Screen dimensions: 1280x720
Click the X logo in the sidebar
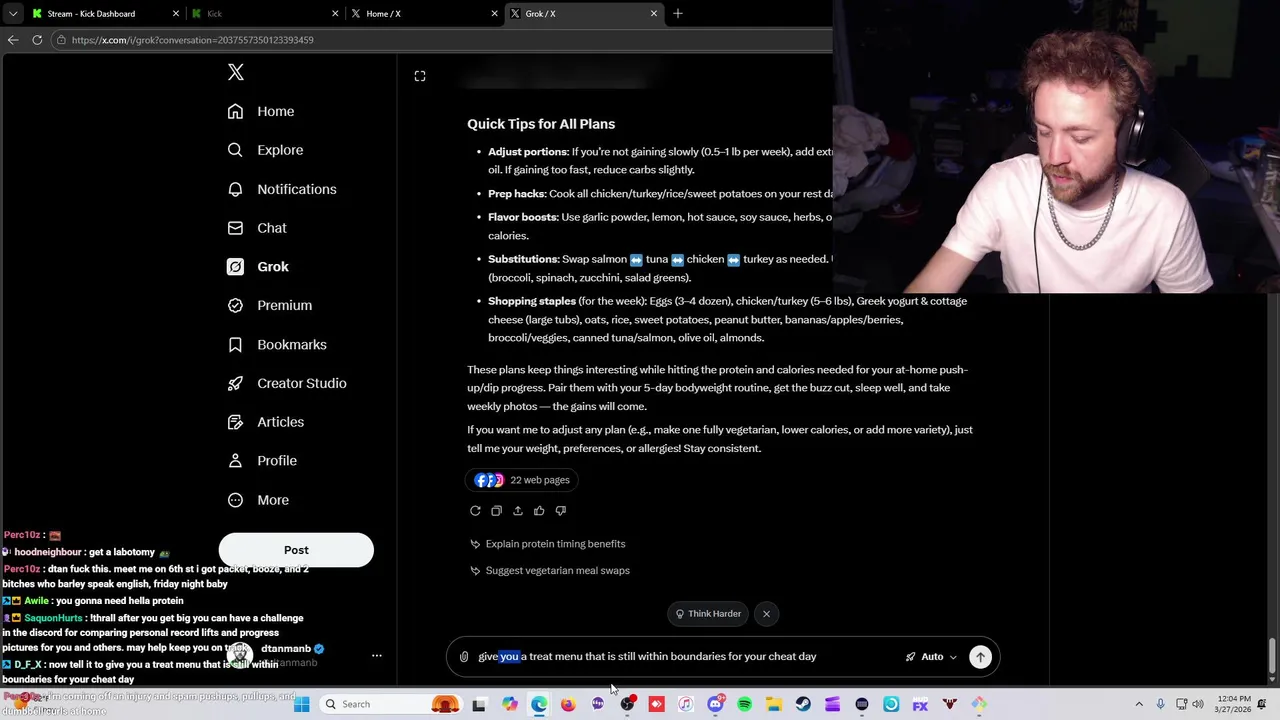pos(236,72)
